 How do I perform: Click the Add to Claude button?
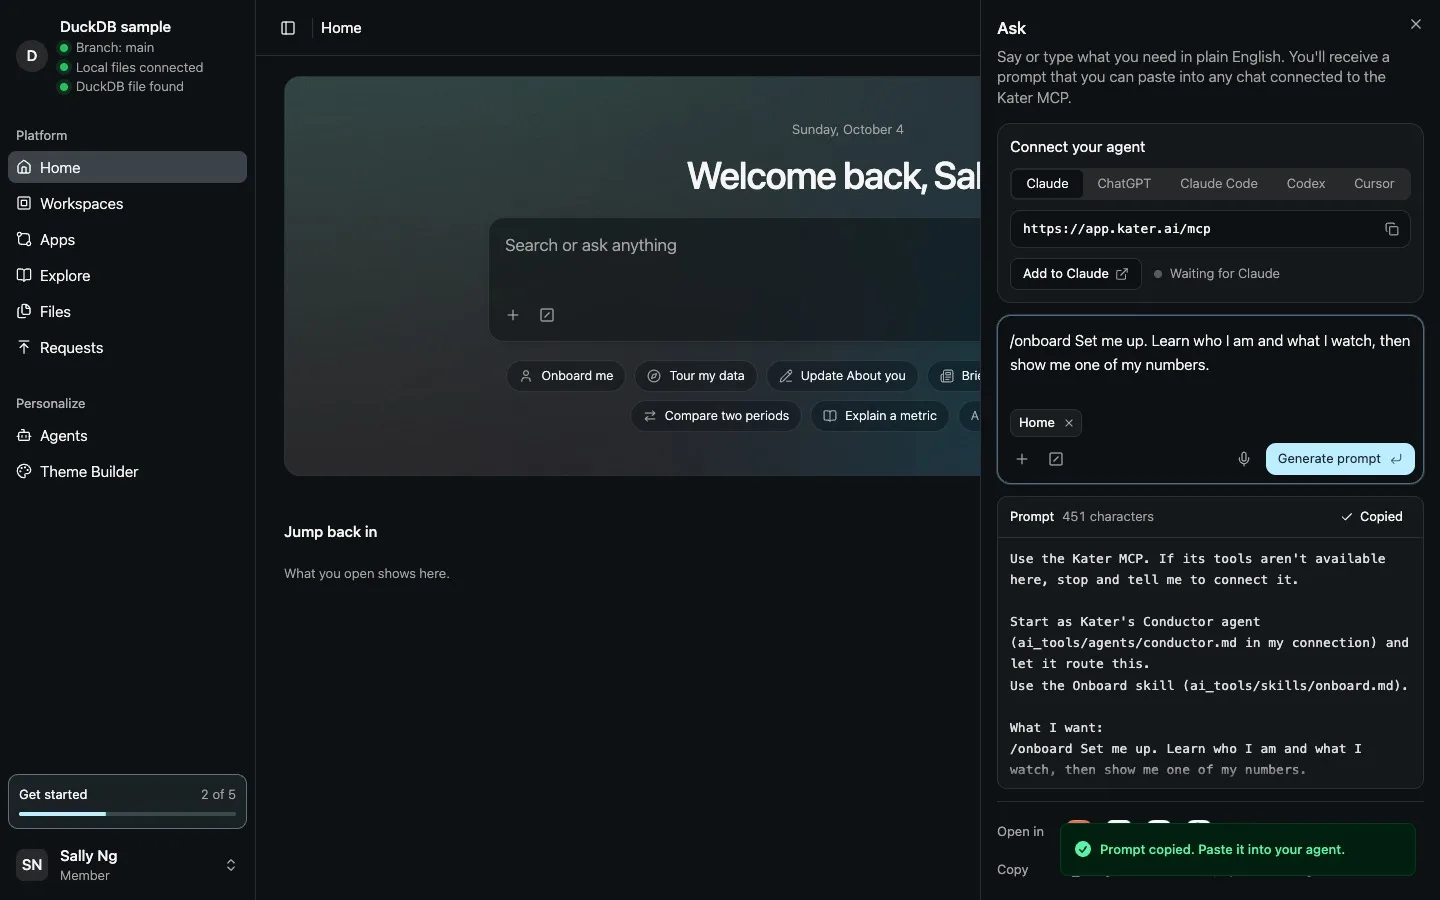point(1076,274)
